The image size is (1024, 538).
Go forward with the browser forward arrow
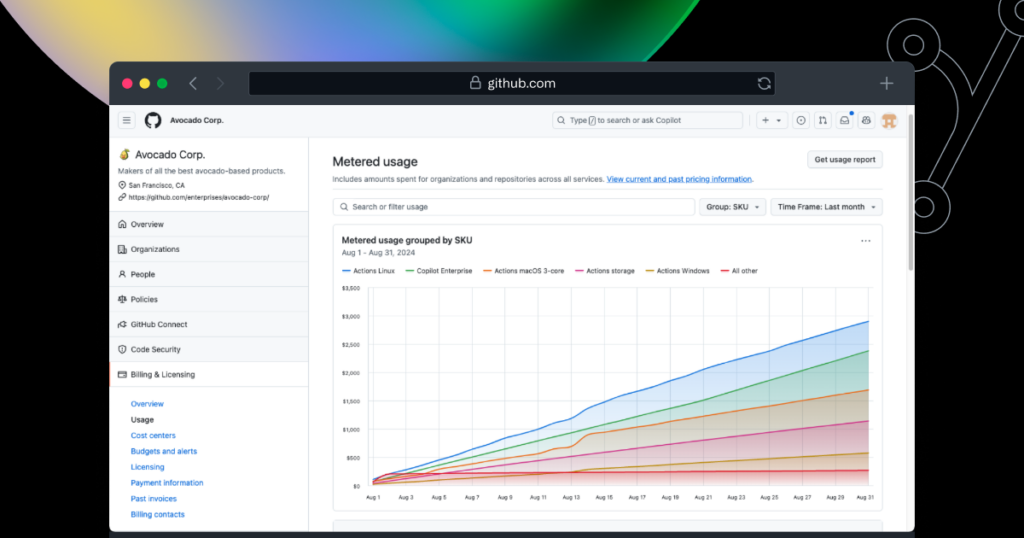[x=220, y=84]
